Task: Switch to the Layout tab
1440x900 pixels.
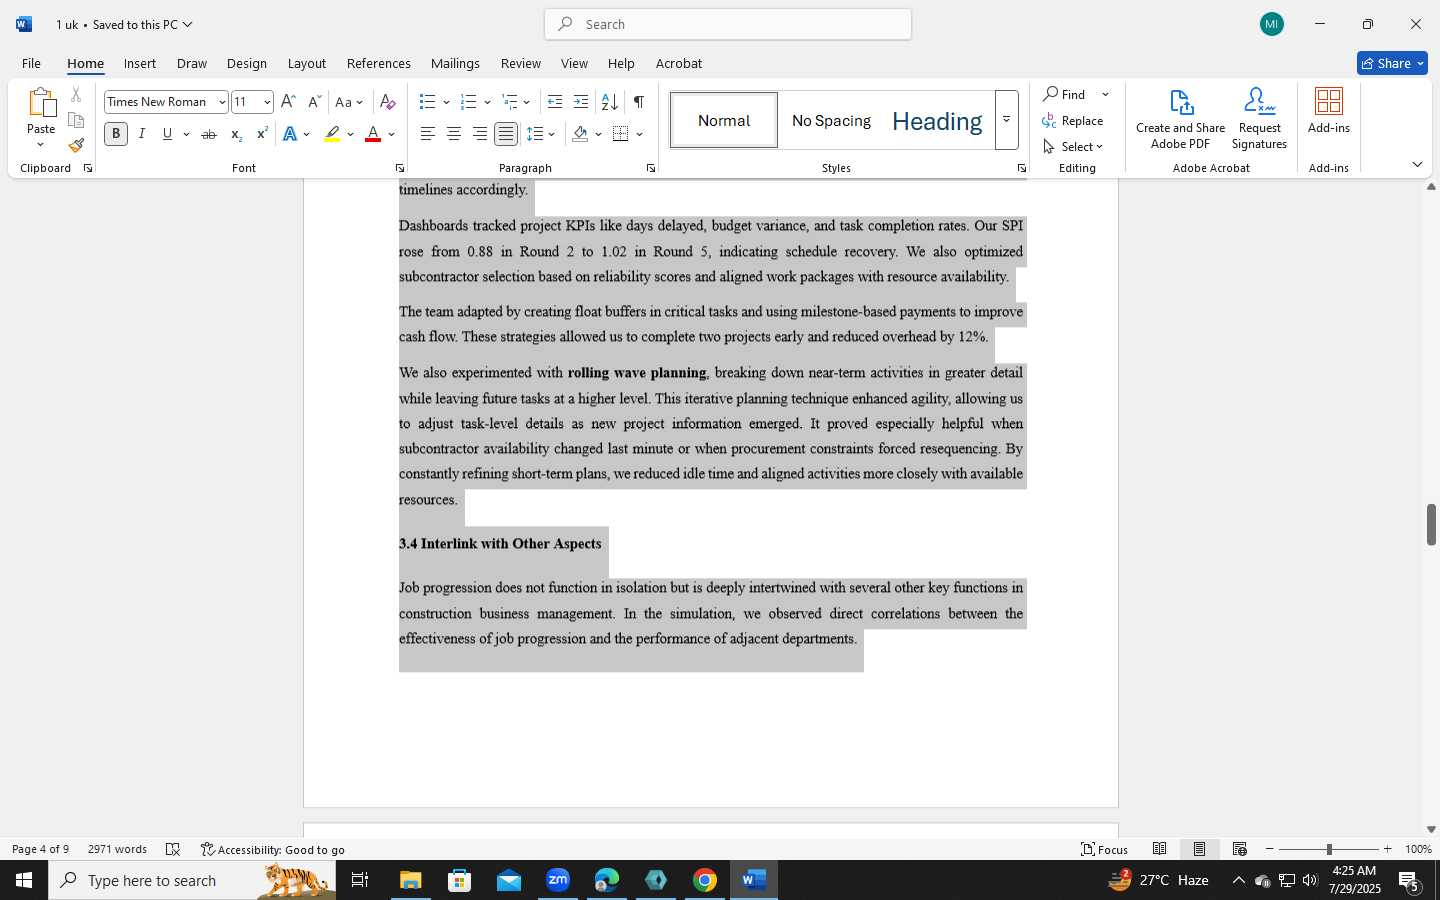Action: pyautogui.click(x=307, y=63)
